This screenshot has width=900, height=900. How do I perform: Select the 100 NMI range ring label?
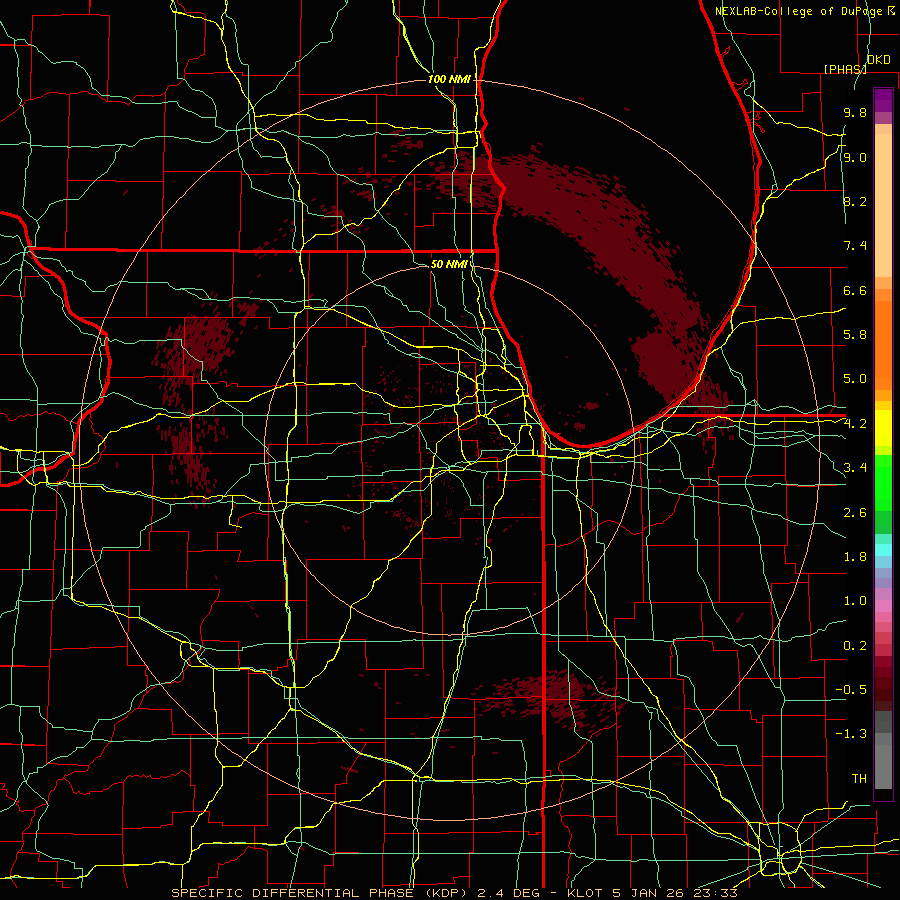point(449,79)
